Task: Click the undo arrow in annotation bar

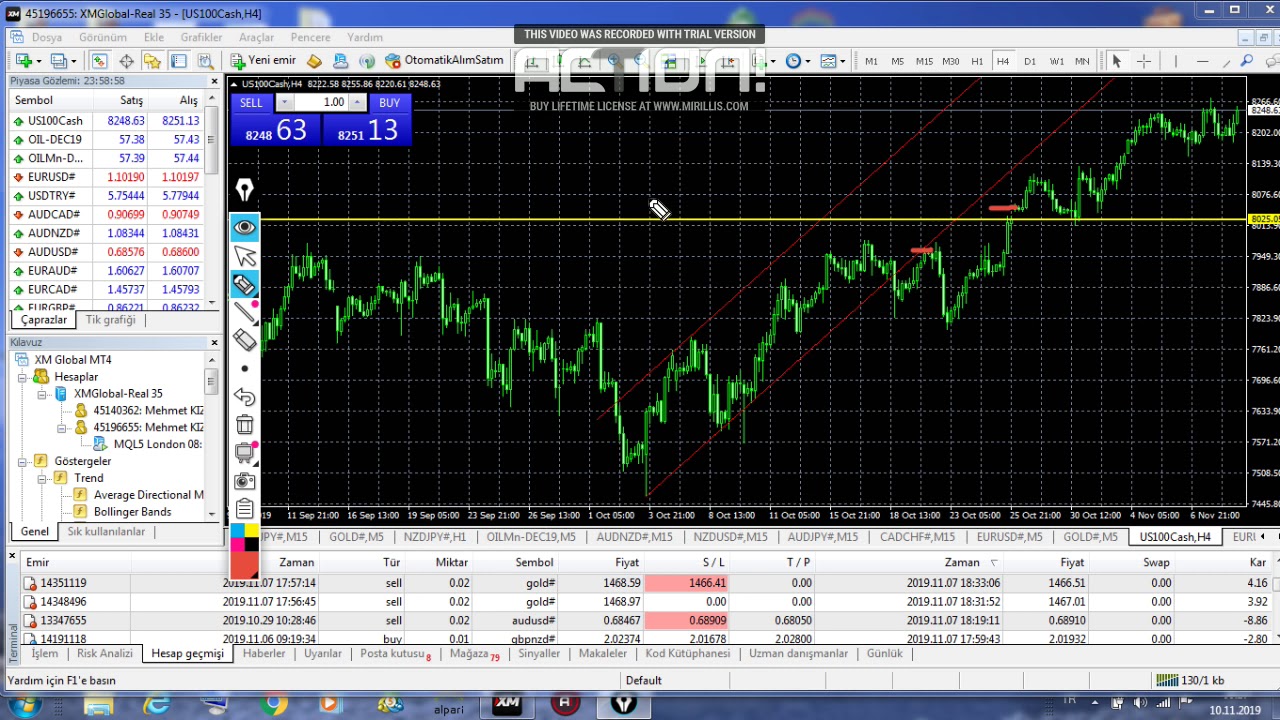Action: pyautogui.click(x=244, y=398)
